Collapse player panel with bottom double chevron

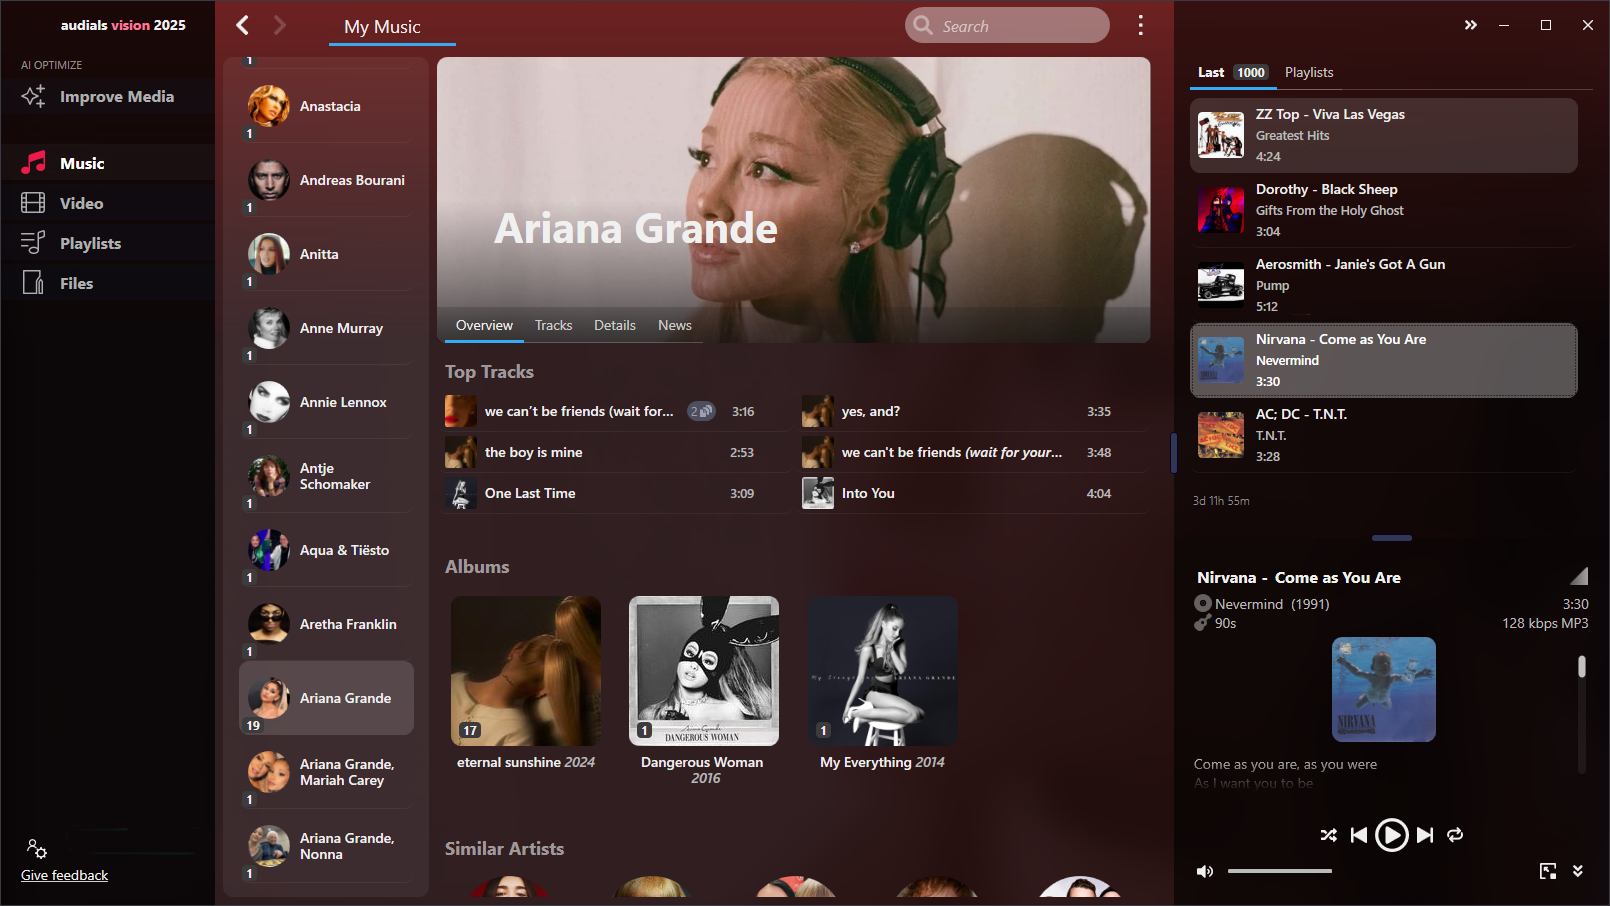tap(1578, 871)
